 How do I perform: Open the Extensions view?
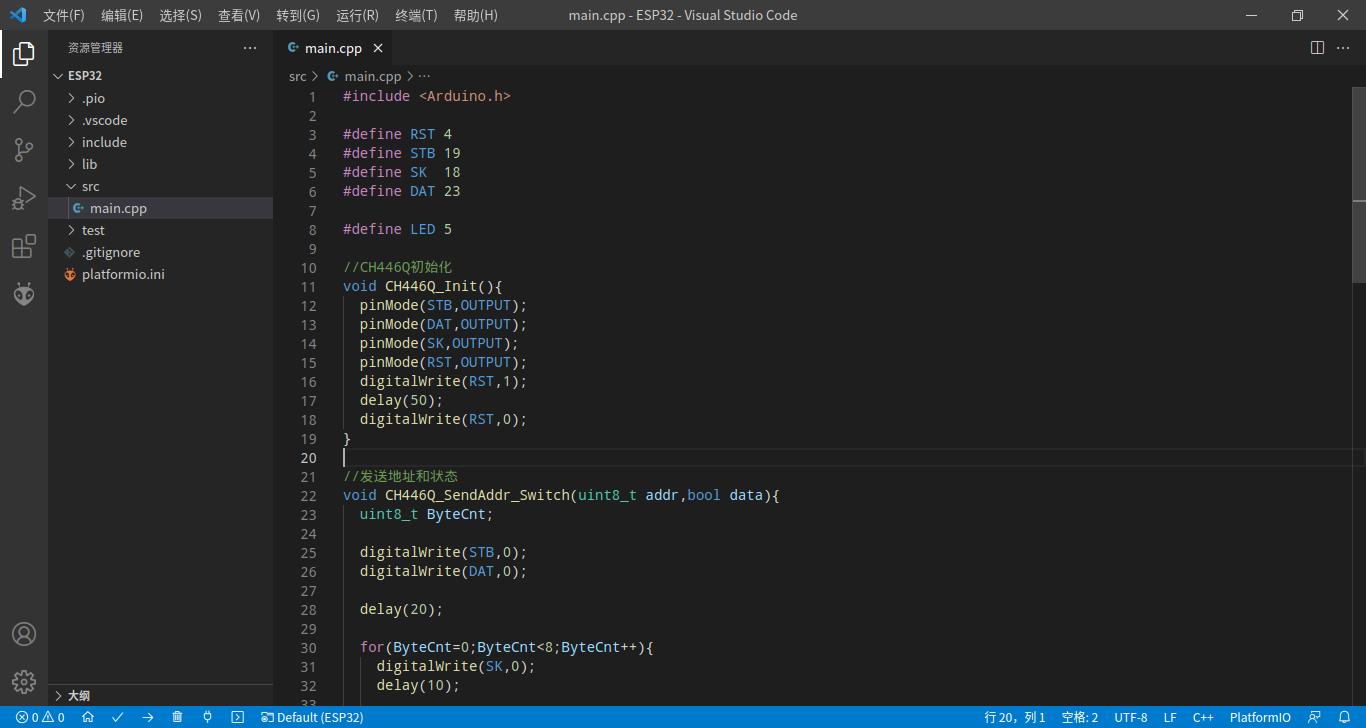[24, 246]
